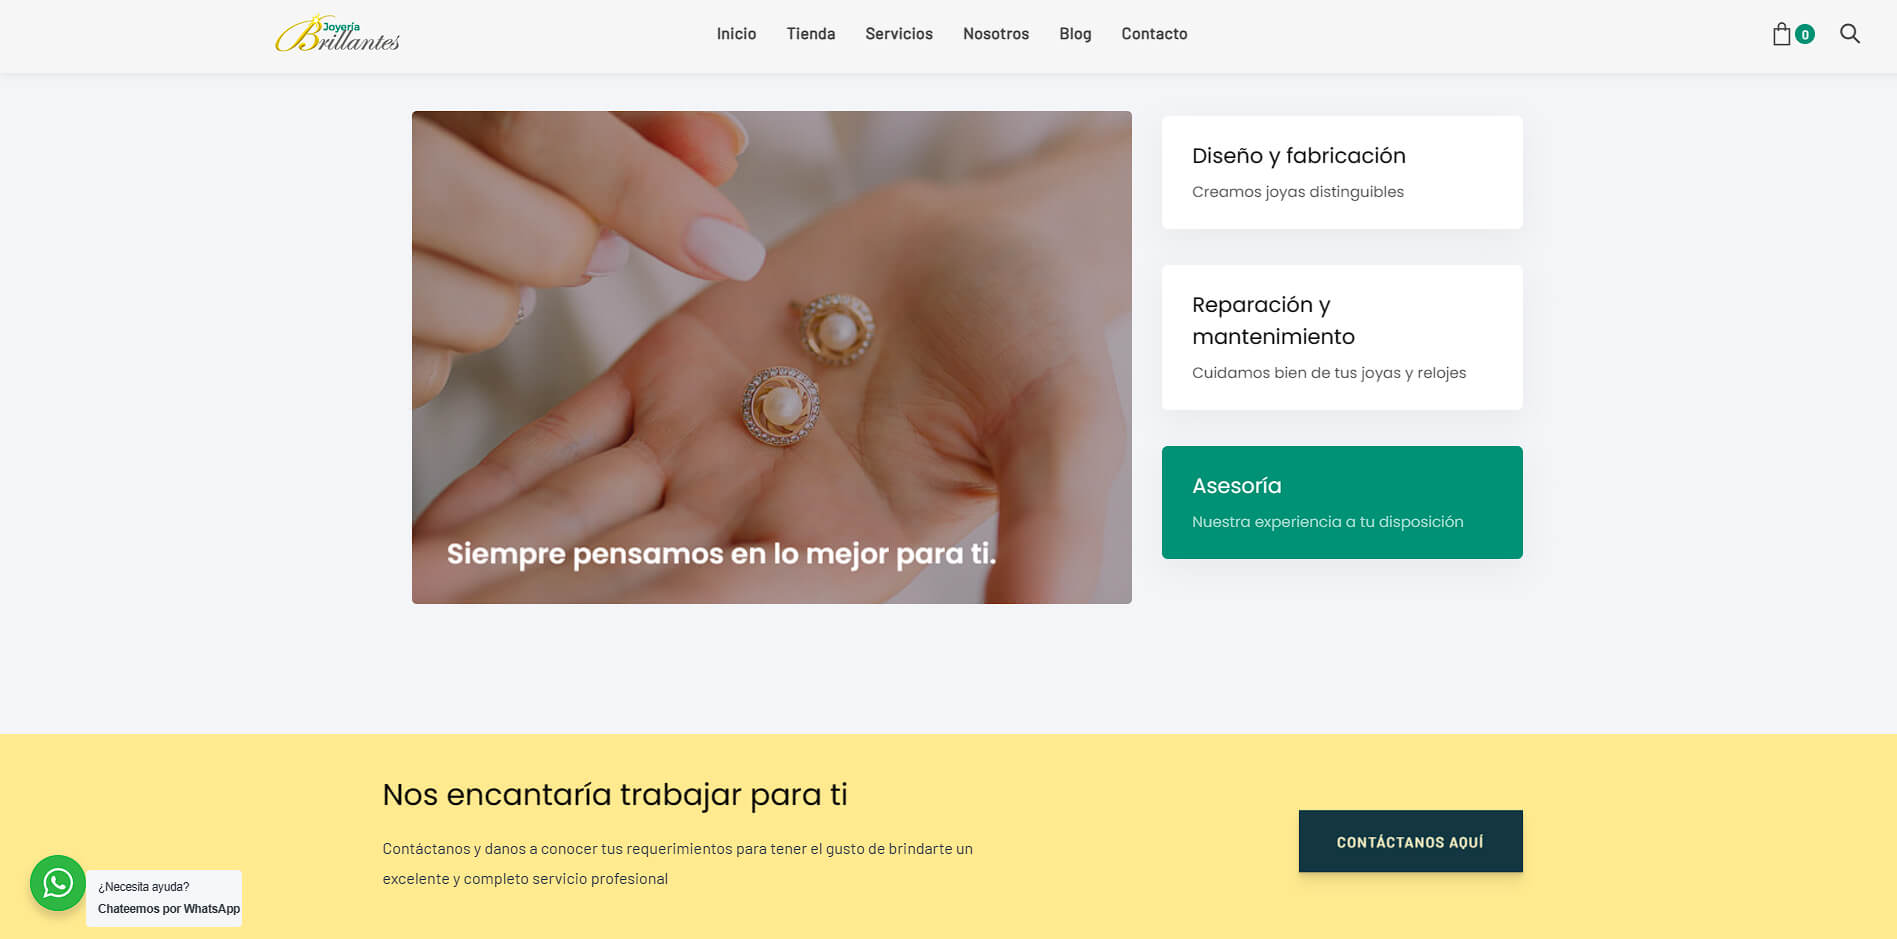Select the Reparación y mantenimiento tab card
This screenshot has width=1897, height=939.
(1342, 337)
